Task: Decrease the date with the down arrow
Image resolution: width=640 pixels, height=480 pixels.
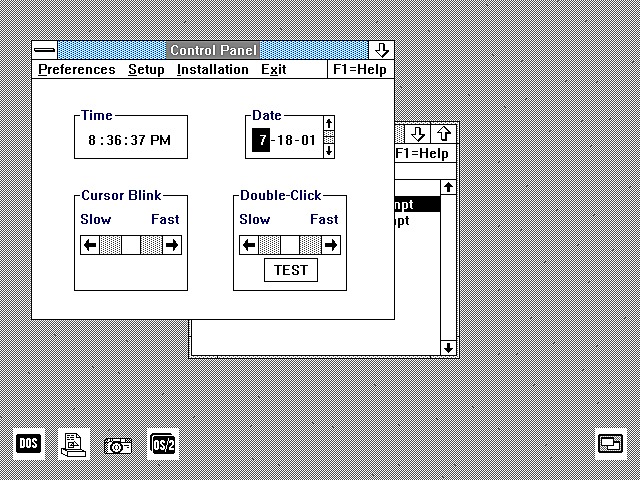Action: [x=329, y=151]
